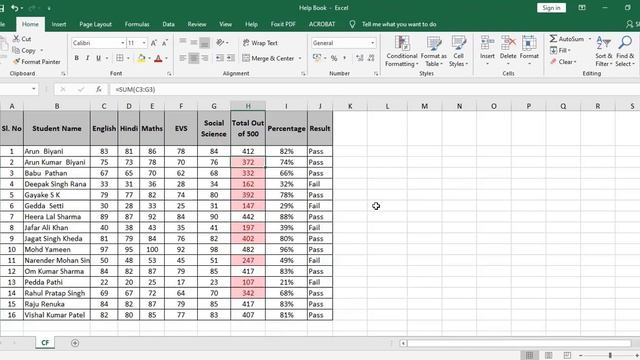Open Conditional Formatting menu
Image resolution: width=640 pixels, height=360 pixels.
click(x=402, y=51)
